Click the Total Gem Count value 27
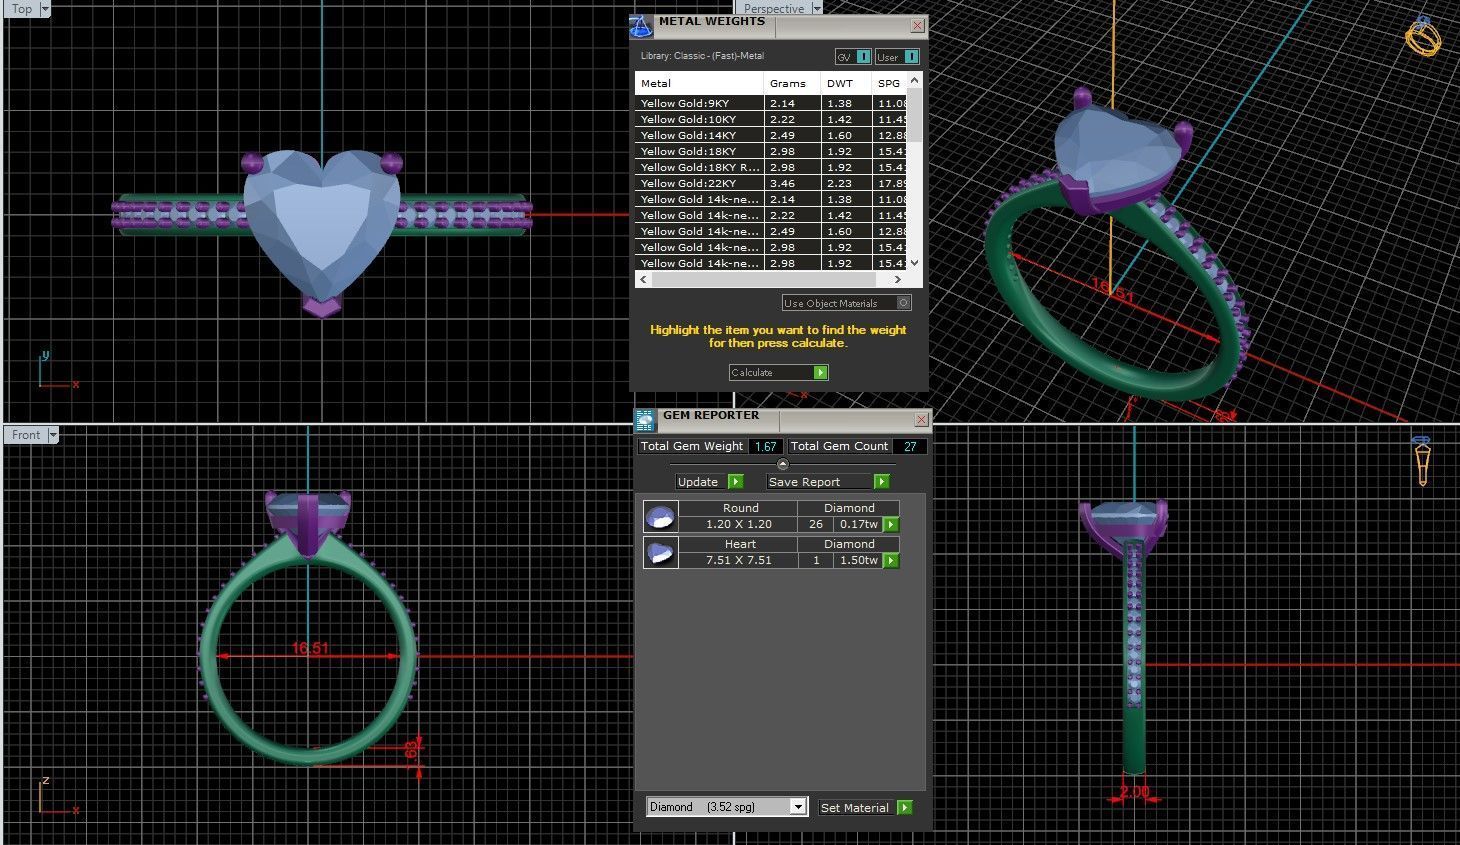The image size is (1460, 845). 910,447
